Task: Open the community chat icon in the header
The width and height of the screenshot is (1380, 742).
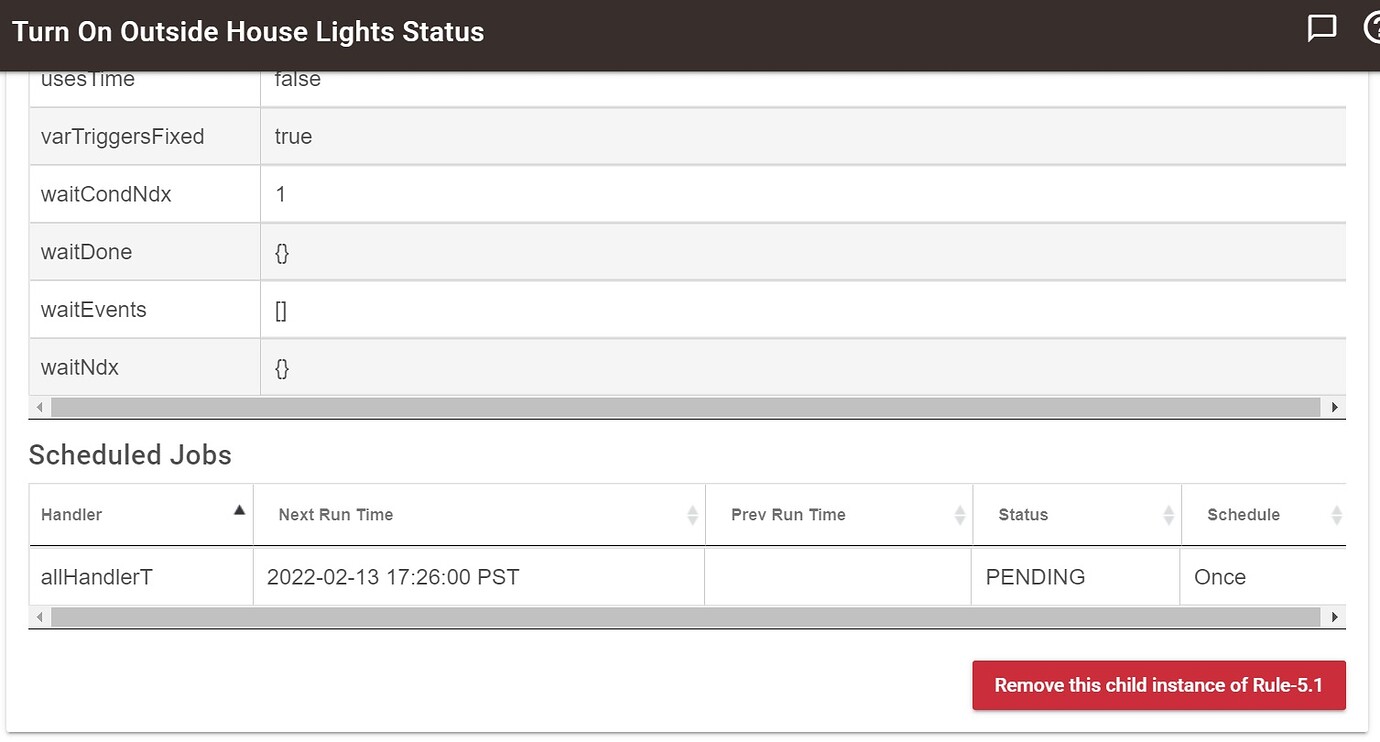Action: click(1322, 29)
